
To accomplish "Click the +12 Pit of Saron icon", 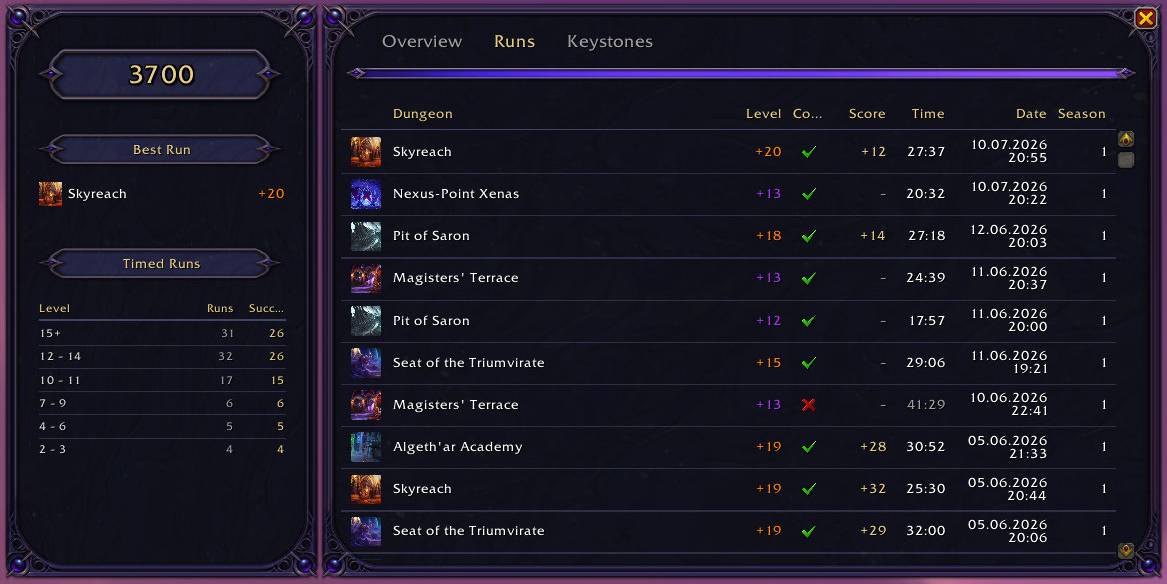I will pyautogui.click(x=365, y=321).
